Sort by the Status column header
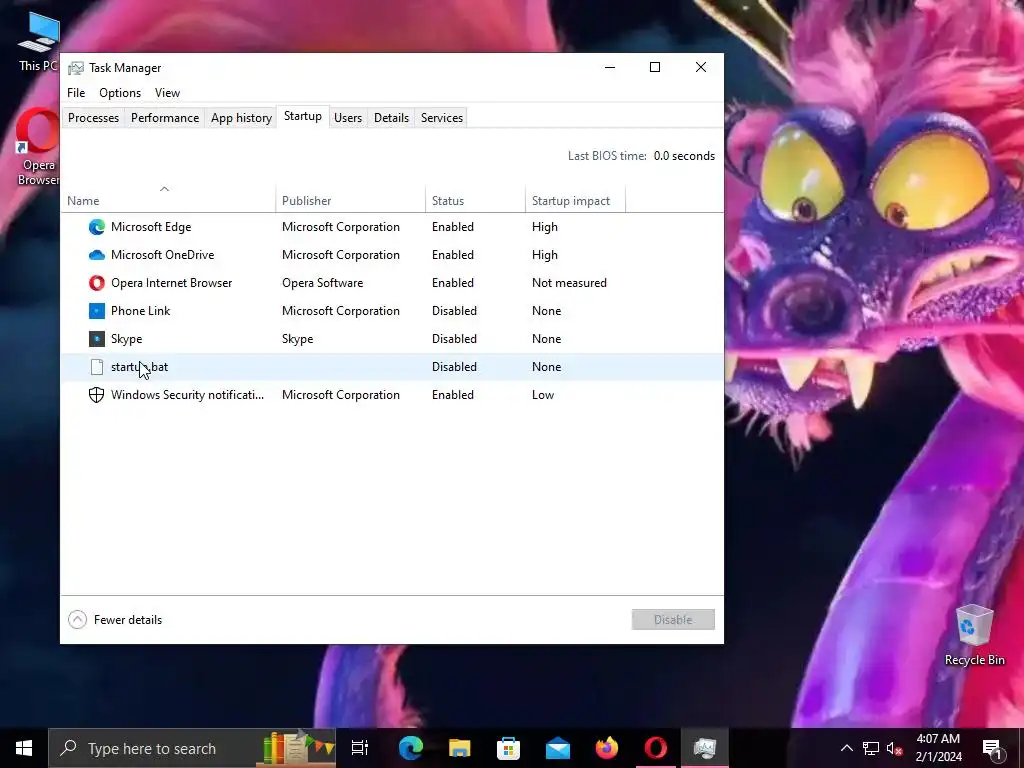 [475, 198]
